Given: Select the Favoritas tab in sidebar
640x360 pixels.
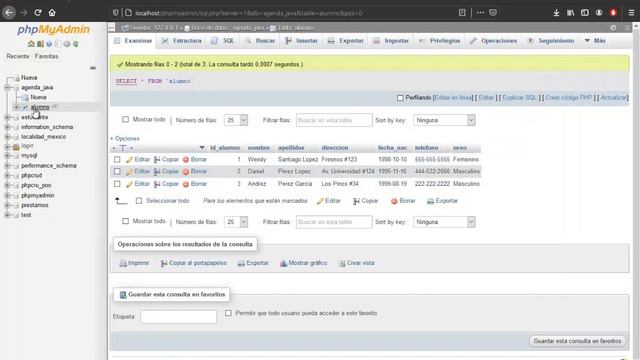Looking at the screenshot, I should 47,56.
